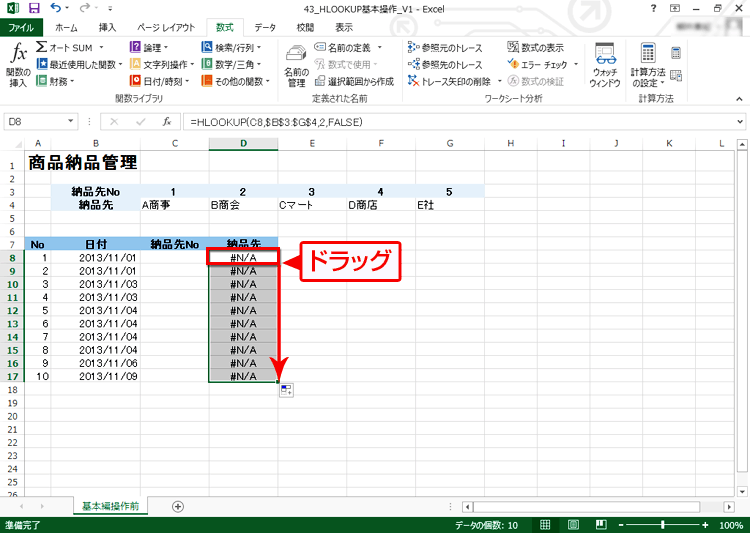Expand the formula bar chevron
The width and height of the screenshot is (750, 533).
[740, 122]
